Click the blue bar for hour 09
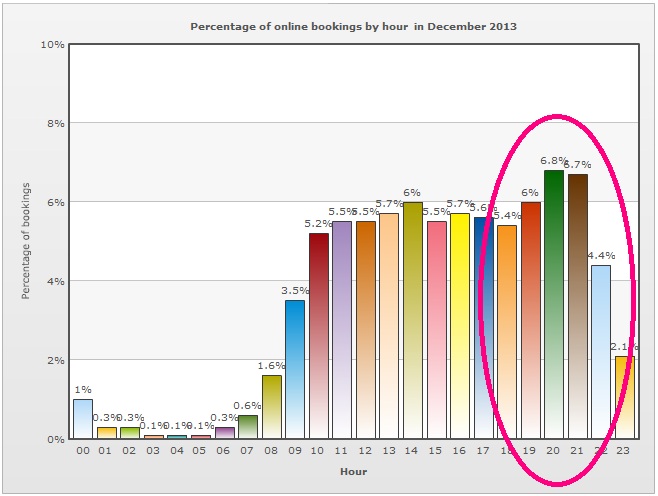The image size is (658, 496). point(295,369)
